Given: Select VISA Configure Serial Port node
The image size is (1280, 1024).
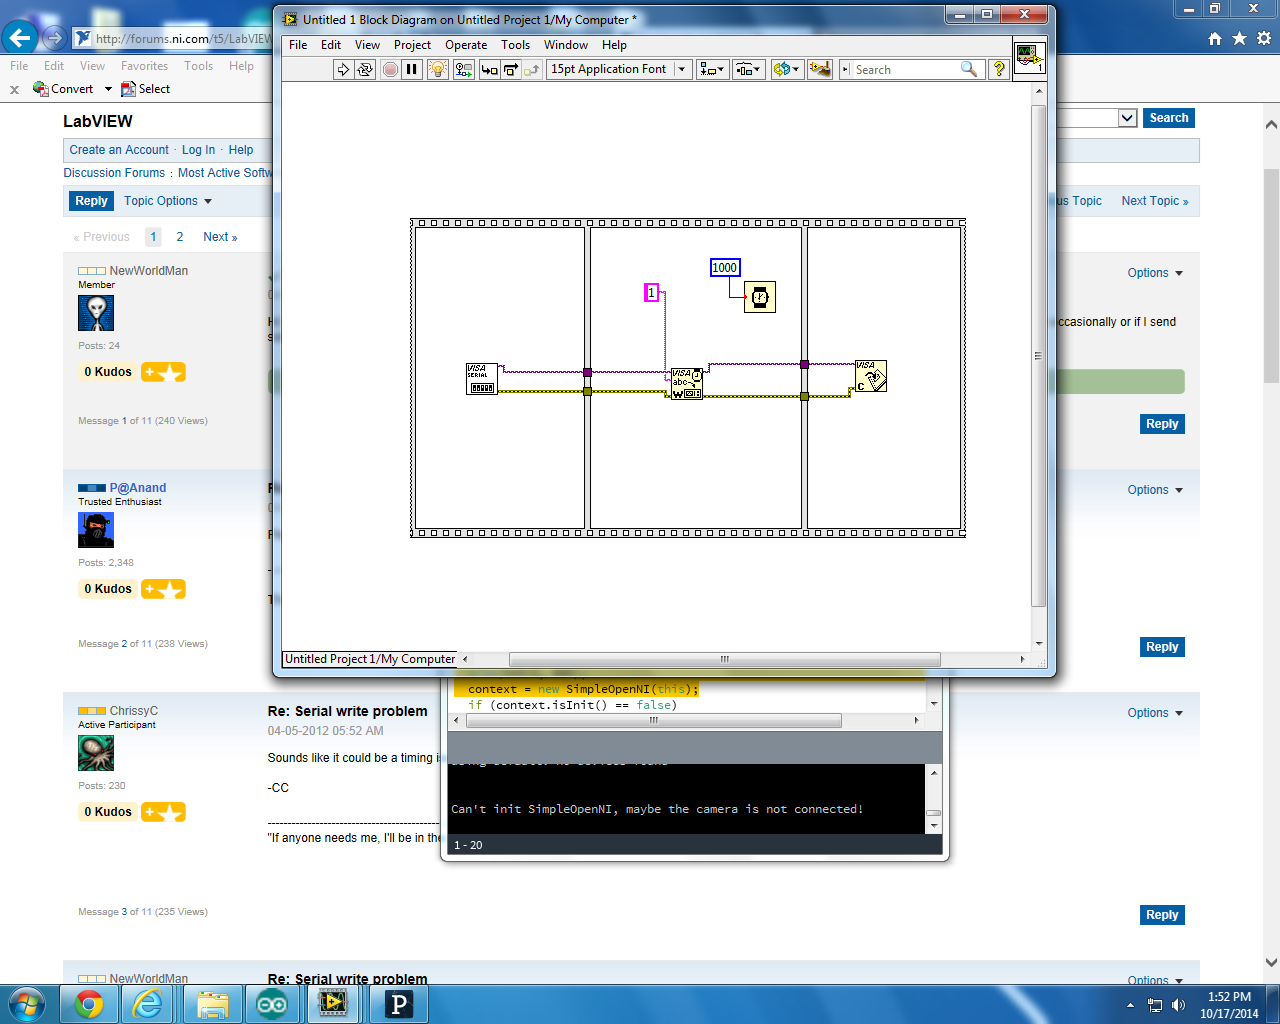Looking at the screenshot, I should (482, 379).
